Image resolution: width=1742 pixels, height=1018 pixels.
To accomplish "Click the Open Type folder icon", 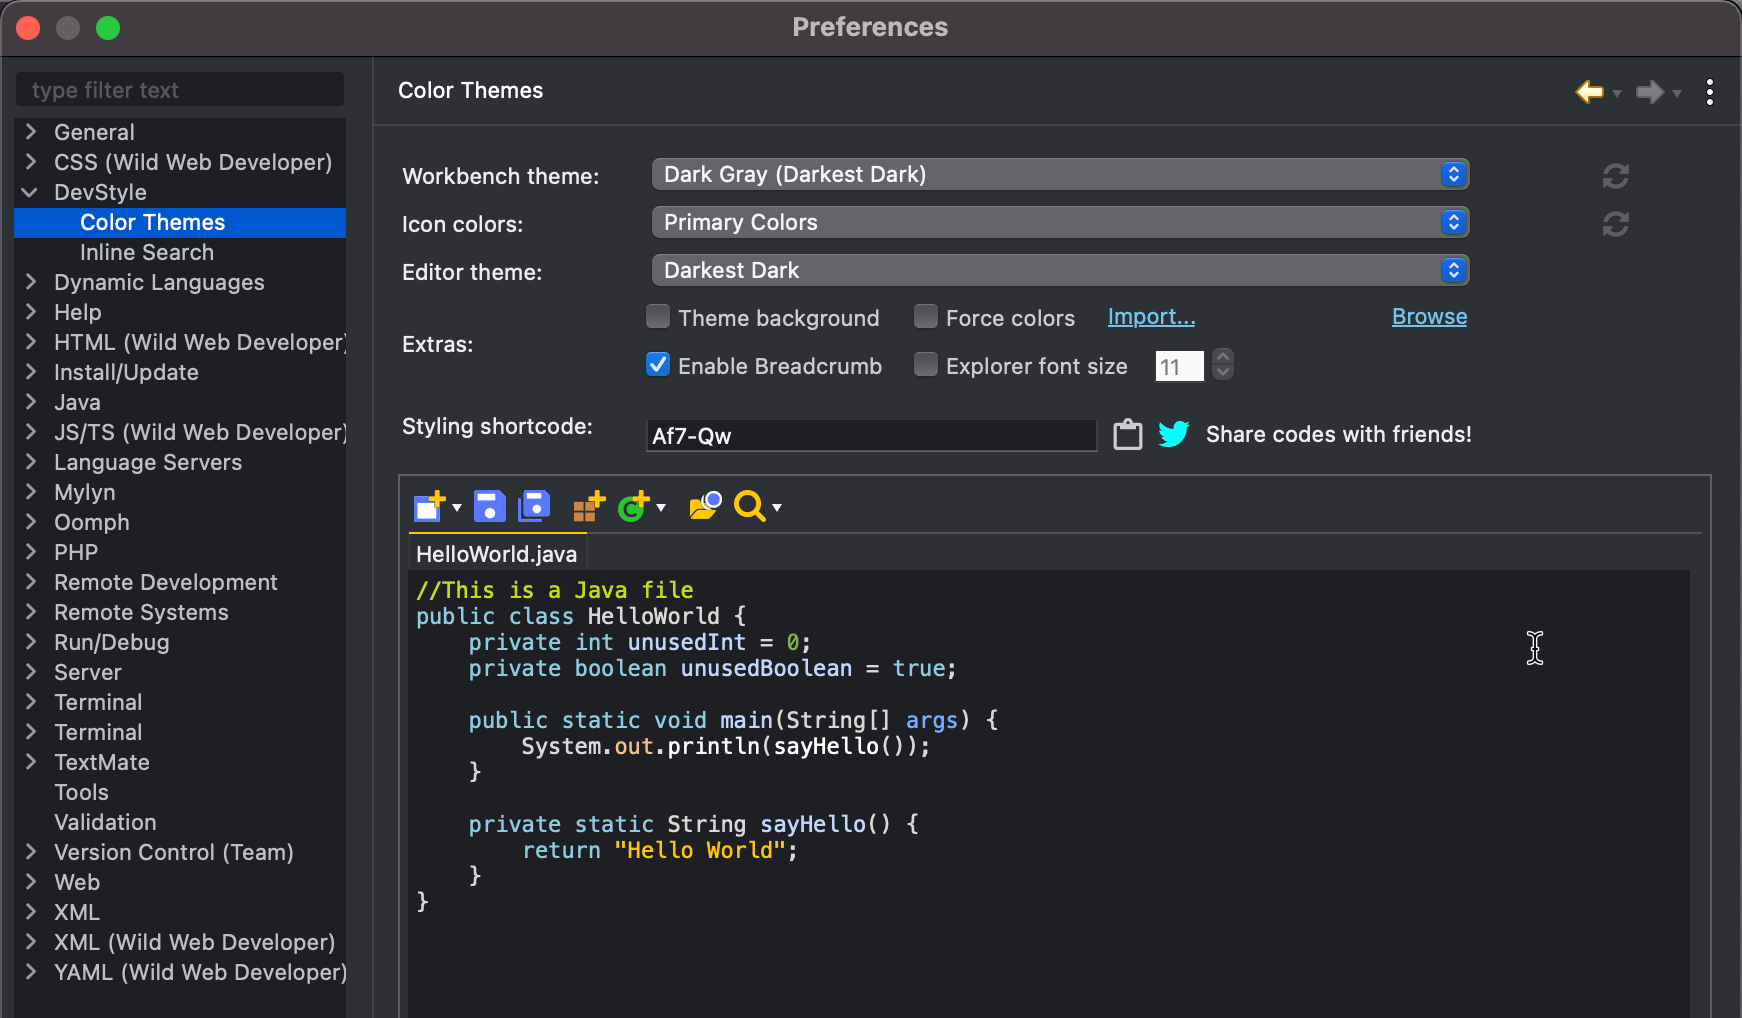I will tap(705, 507).
